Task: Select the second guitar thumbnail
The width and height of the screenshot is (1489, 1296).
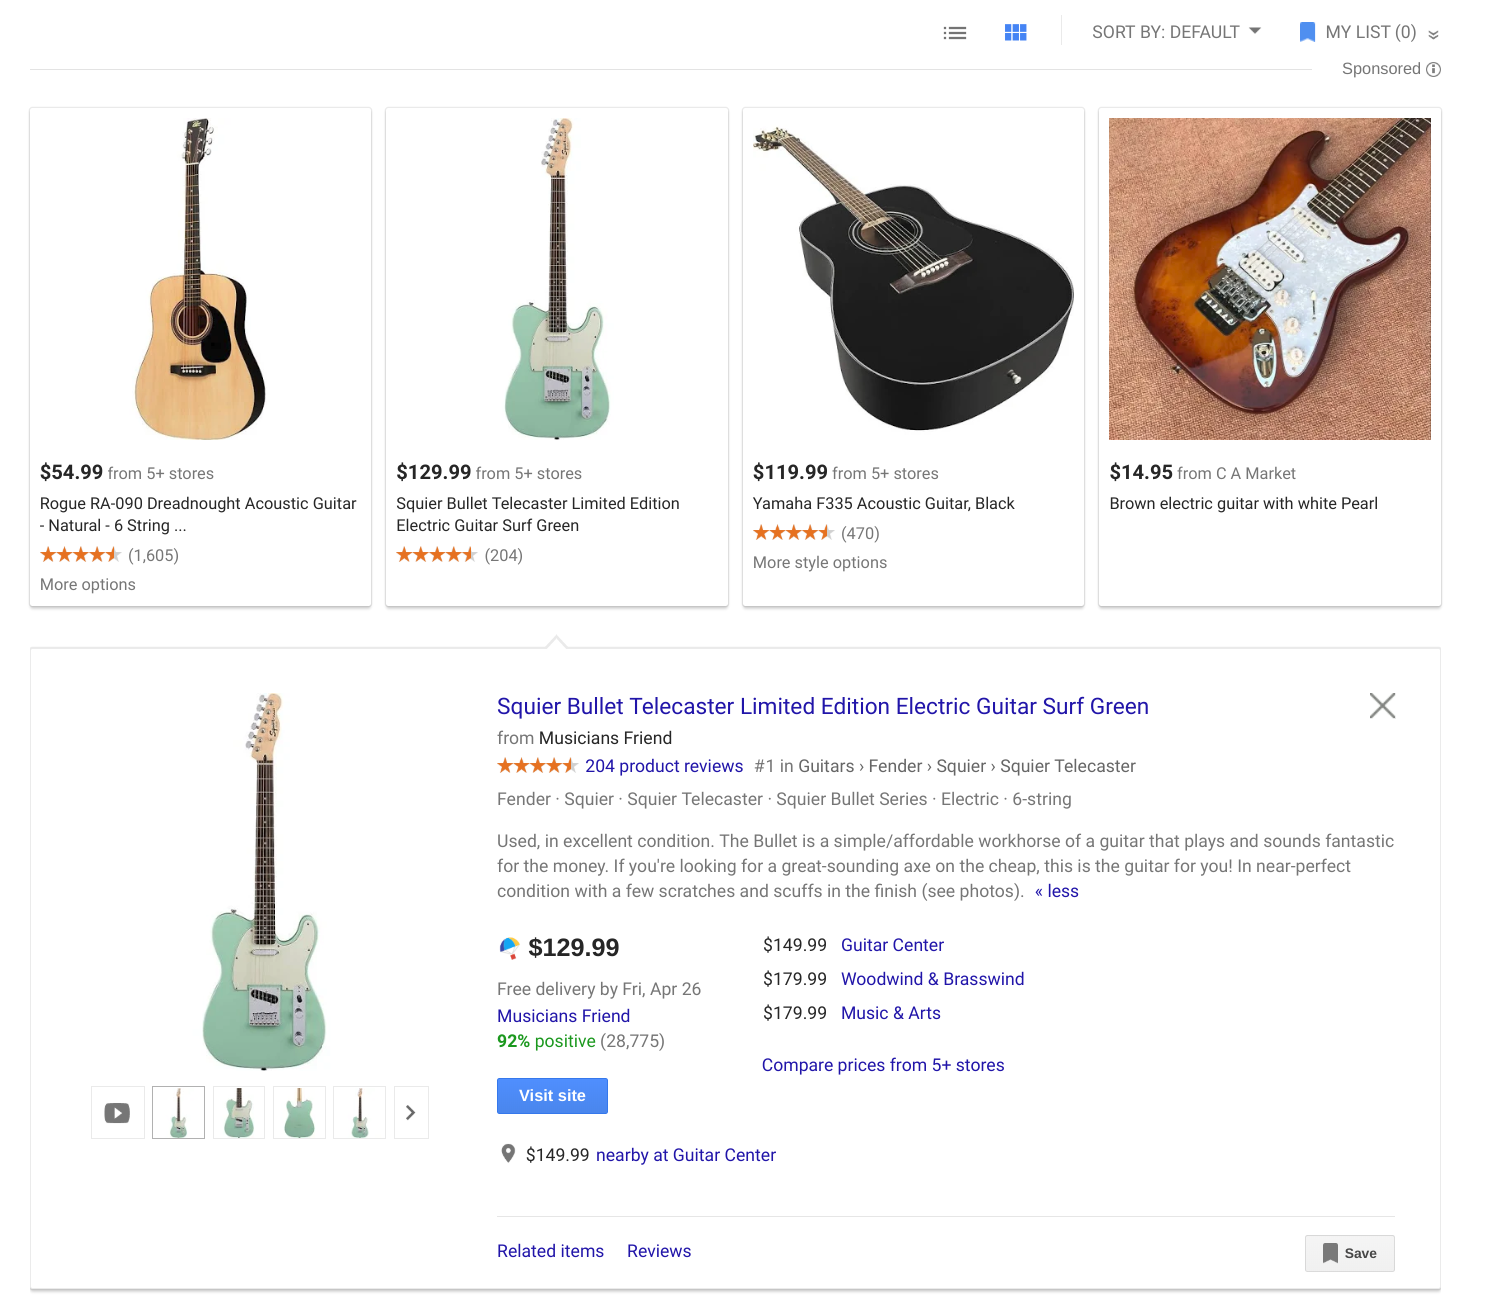Action: pyautogui.click(x=238, y=1112)
